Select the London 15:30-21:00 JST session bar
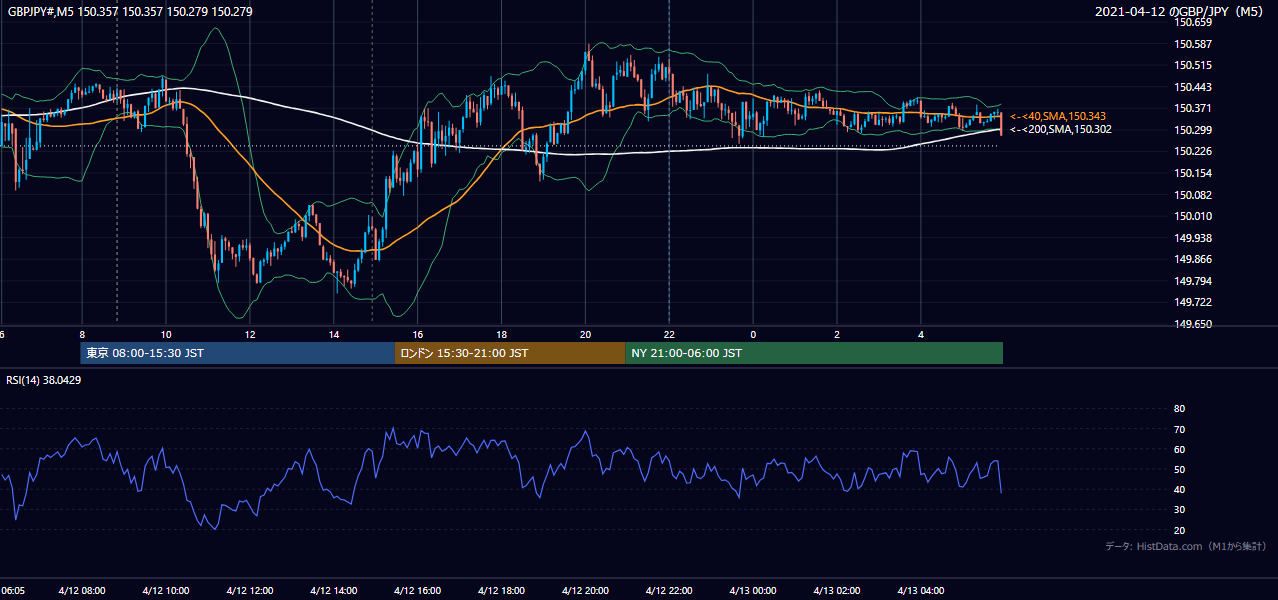The image size is (1278, 600). [510, 353]
